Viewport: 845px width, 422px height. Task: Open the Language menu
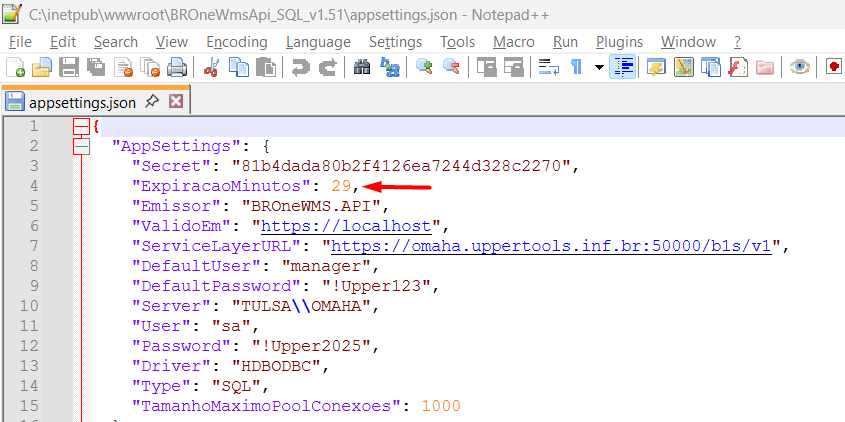(x=318, y=42)
